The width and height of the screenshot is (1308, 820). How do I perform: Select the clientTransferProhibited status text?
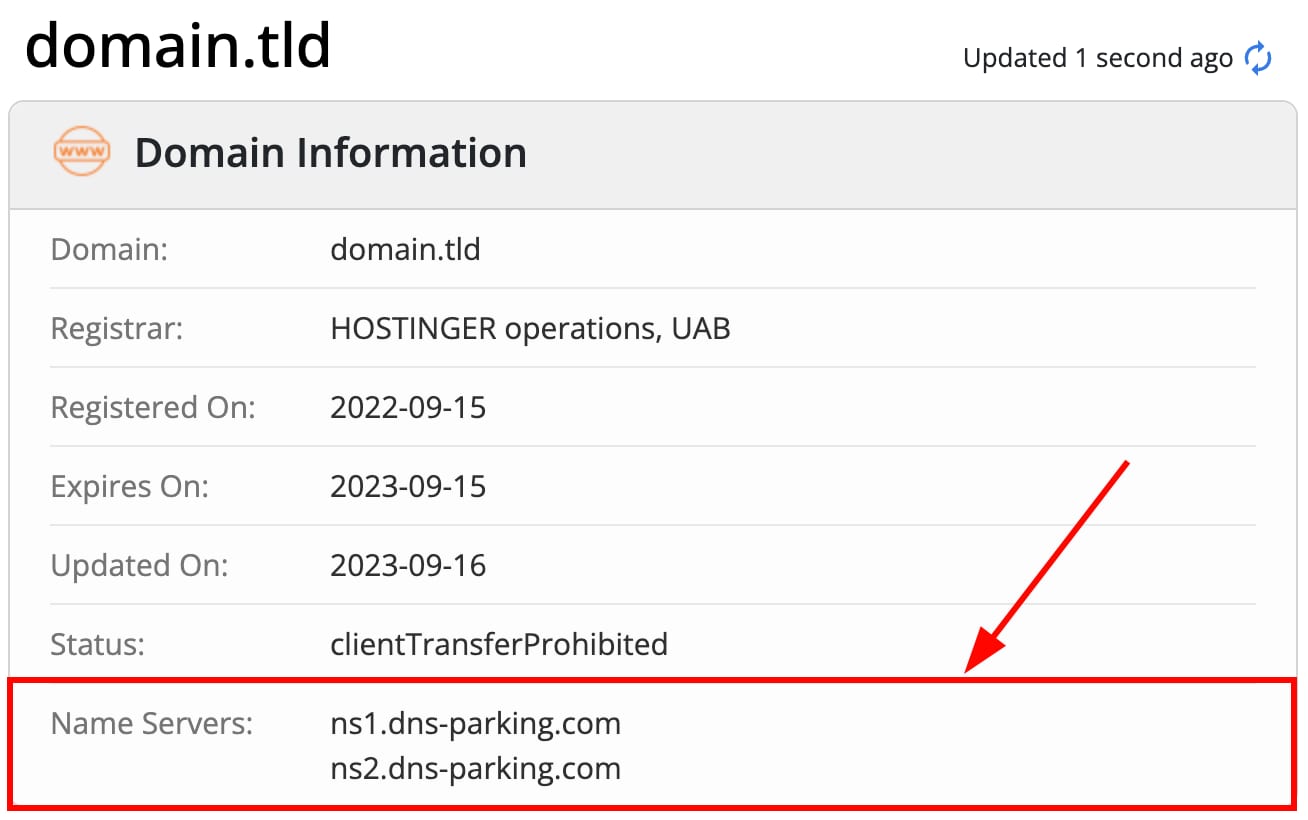(x=500, y=644)
